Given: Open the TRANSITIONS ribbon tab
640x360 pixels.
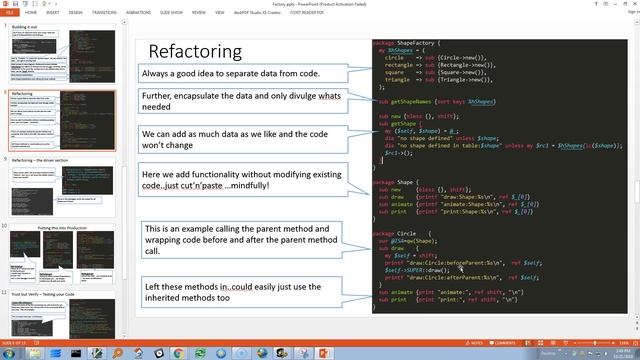Looking at the screenshot, I should pyautogui.click(x=104, y=13).
